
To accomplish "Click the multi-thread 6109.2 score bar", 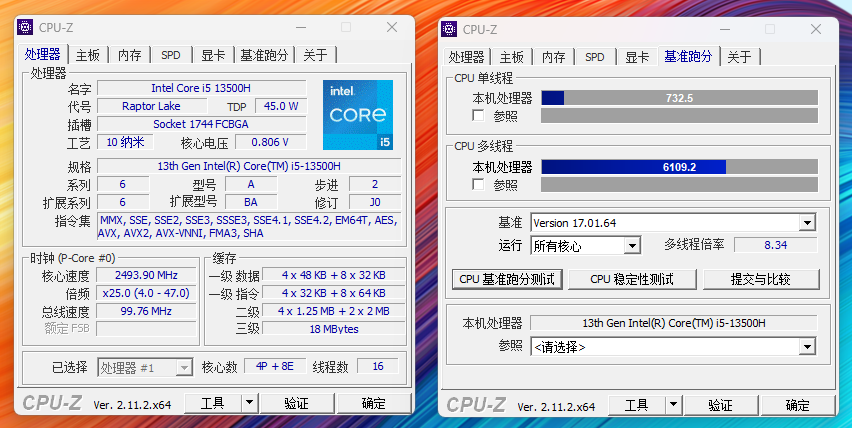I will [x=679, y=167].
